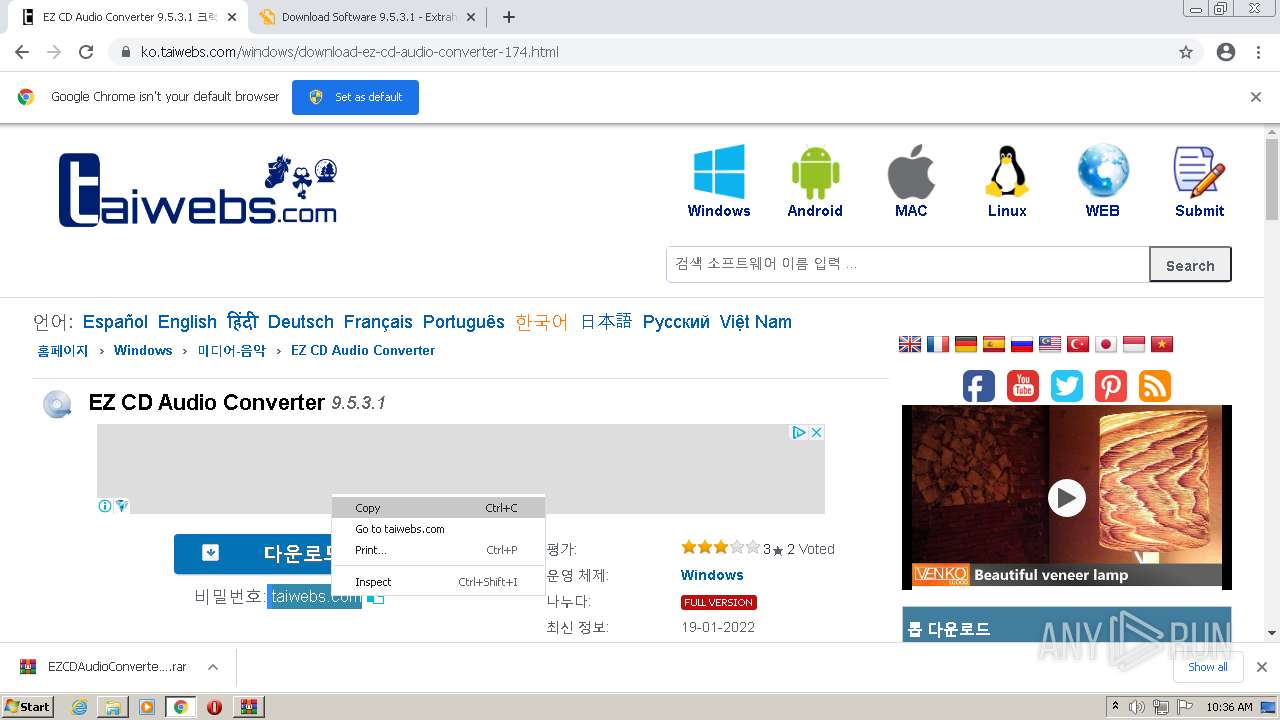Click the Search button
The height and width of the screenshot is (720, 1280).
point(1190,265)
